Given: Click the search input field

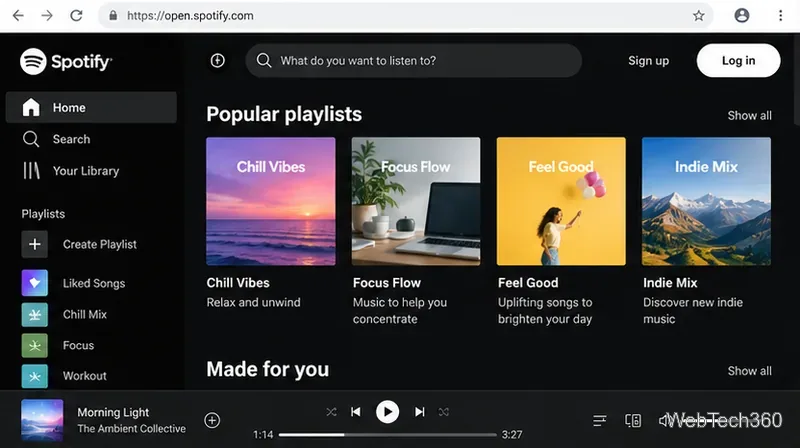Looking at the screenshot, I should click(x=414, y=61).
